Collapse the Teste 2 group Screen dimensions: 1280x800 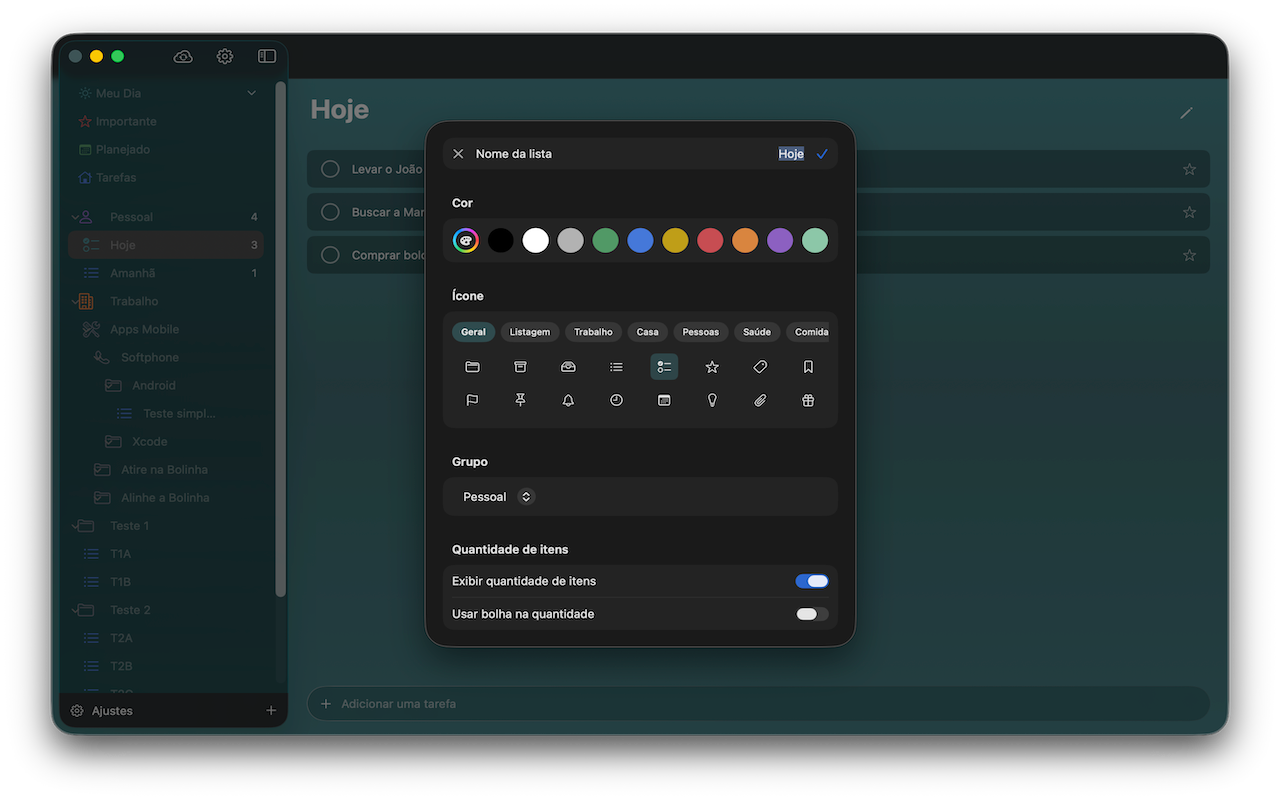click(75, 609)
